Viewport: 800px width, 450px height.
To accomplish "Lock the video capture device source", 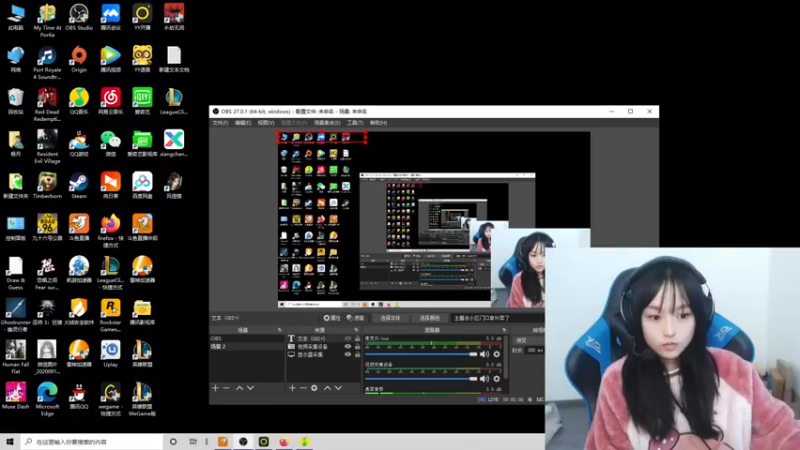I will [357, 346].
